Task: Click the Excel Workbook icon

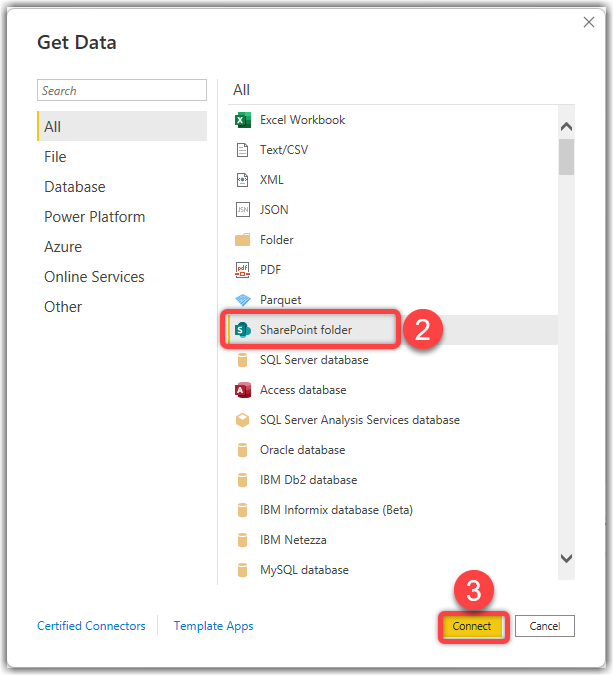Action: tap(243, 120)
